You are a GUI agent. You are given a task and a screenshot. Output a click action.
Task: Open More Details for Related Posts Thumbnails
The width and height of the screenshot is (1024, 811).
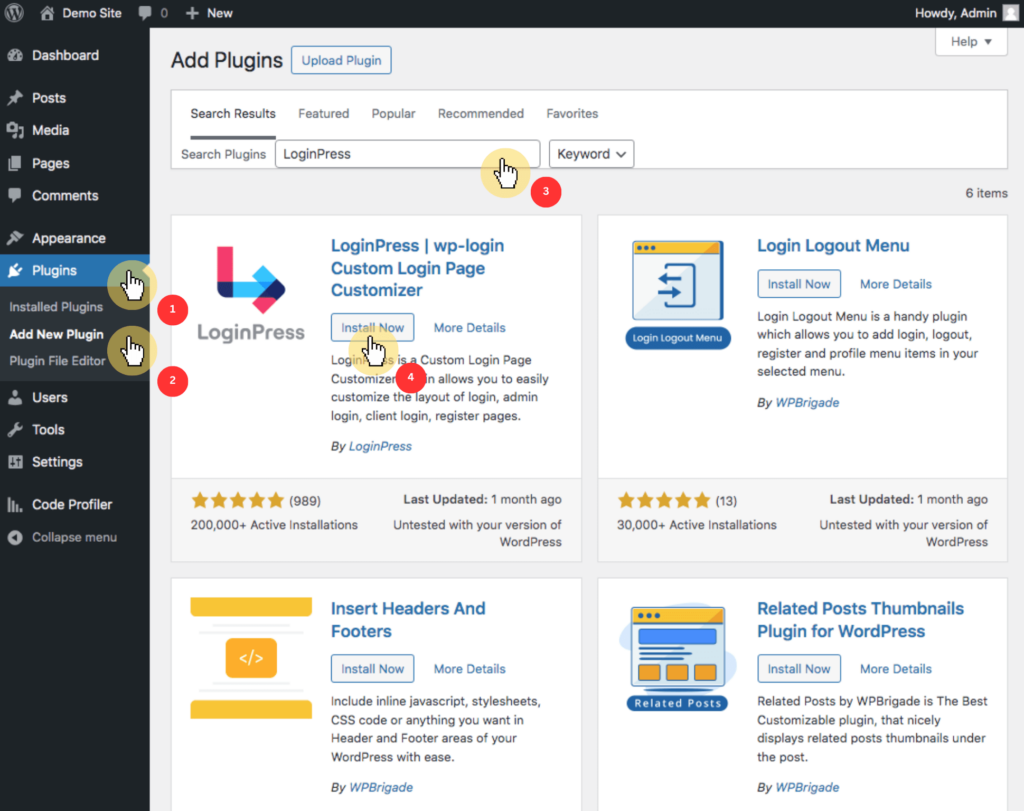click(896, 669)
